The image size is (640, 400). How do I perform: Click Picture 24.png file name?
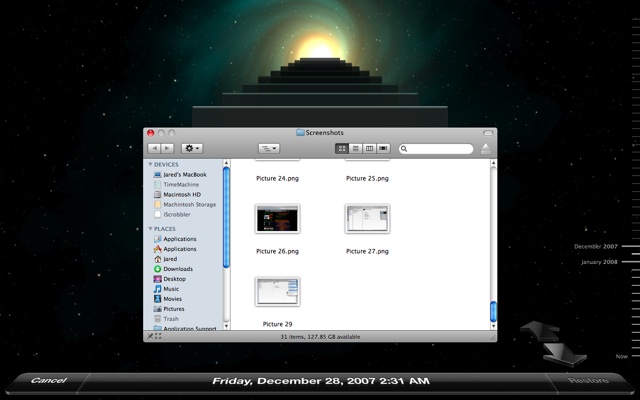(278, 178)
